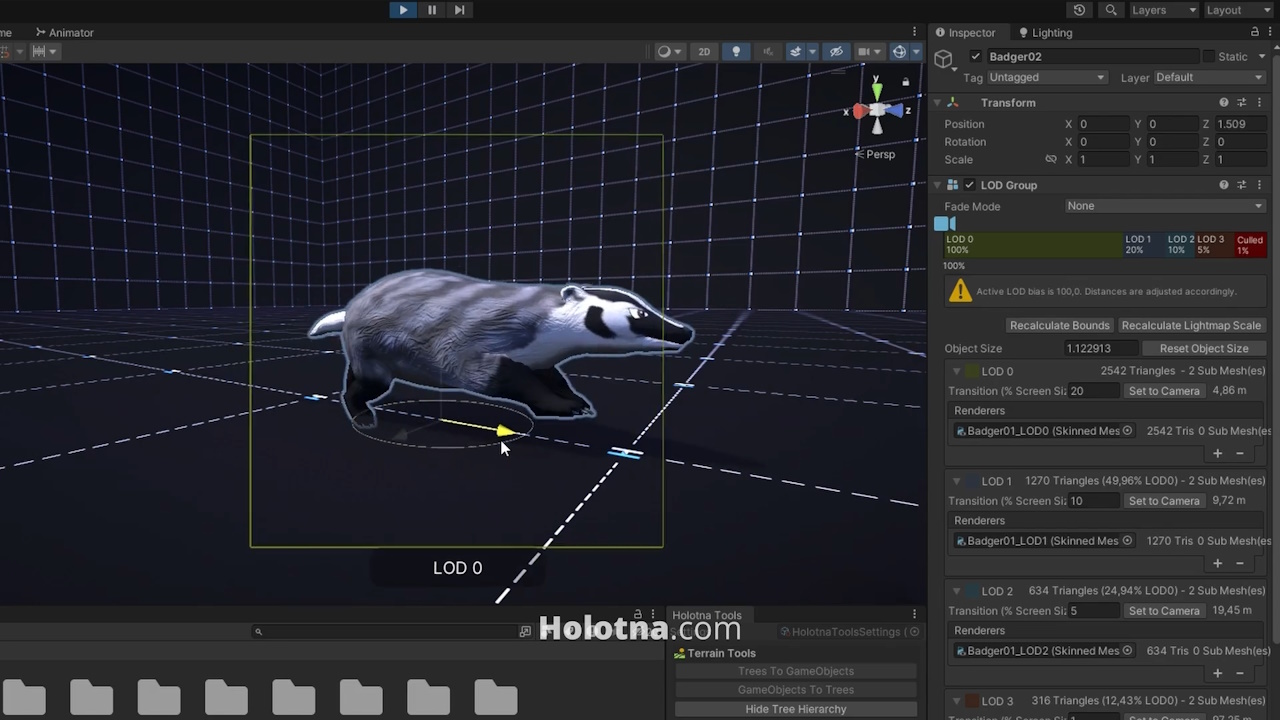Collapse the LOD 1 section foldout
The width and height of the screenshot is (1280, 720).
(x=956, y=481)
